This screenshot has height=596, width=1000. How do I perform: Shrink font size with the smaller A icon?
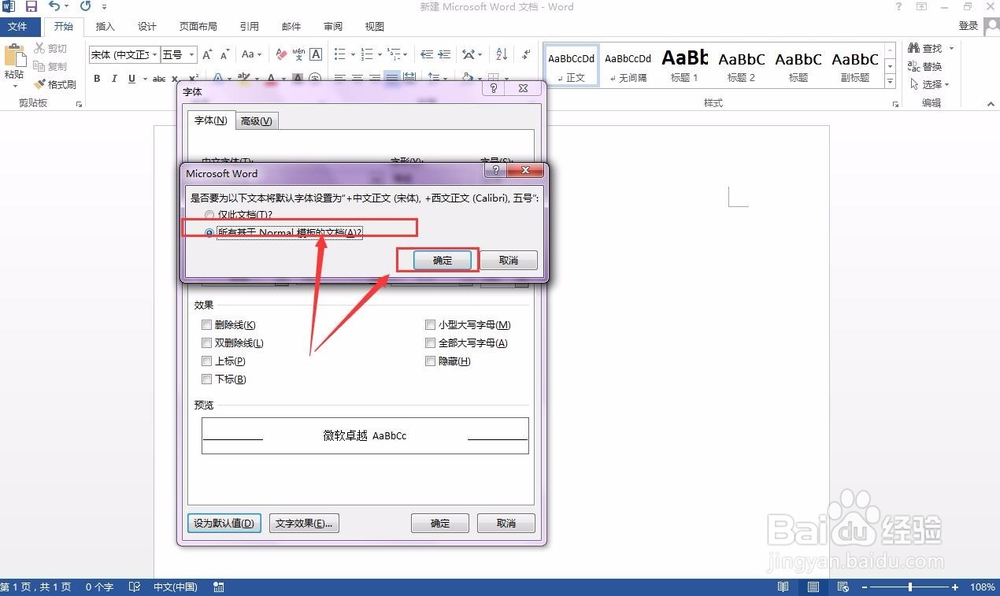[x=224, y=55]
